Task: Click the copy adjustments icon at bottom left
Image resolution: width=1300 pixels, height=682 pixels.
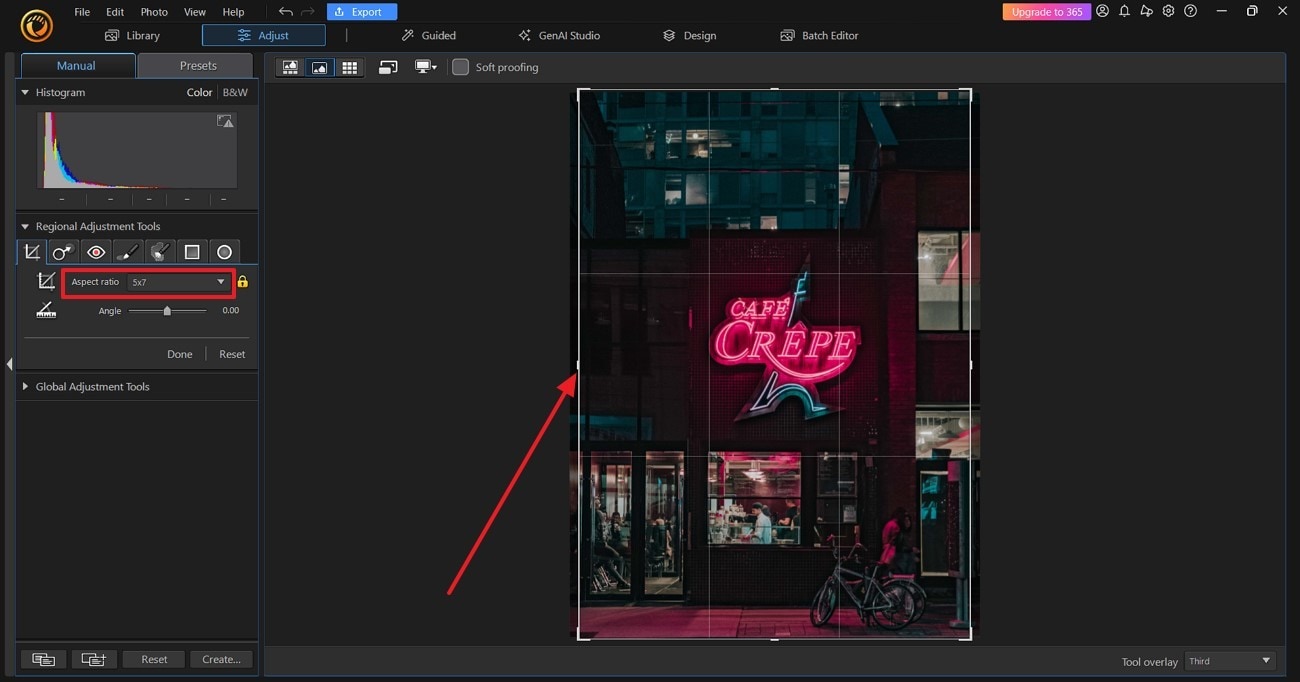Action: pyautogui.click(x=43, y=659)
